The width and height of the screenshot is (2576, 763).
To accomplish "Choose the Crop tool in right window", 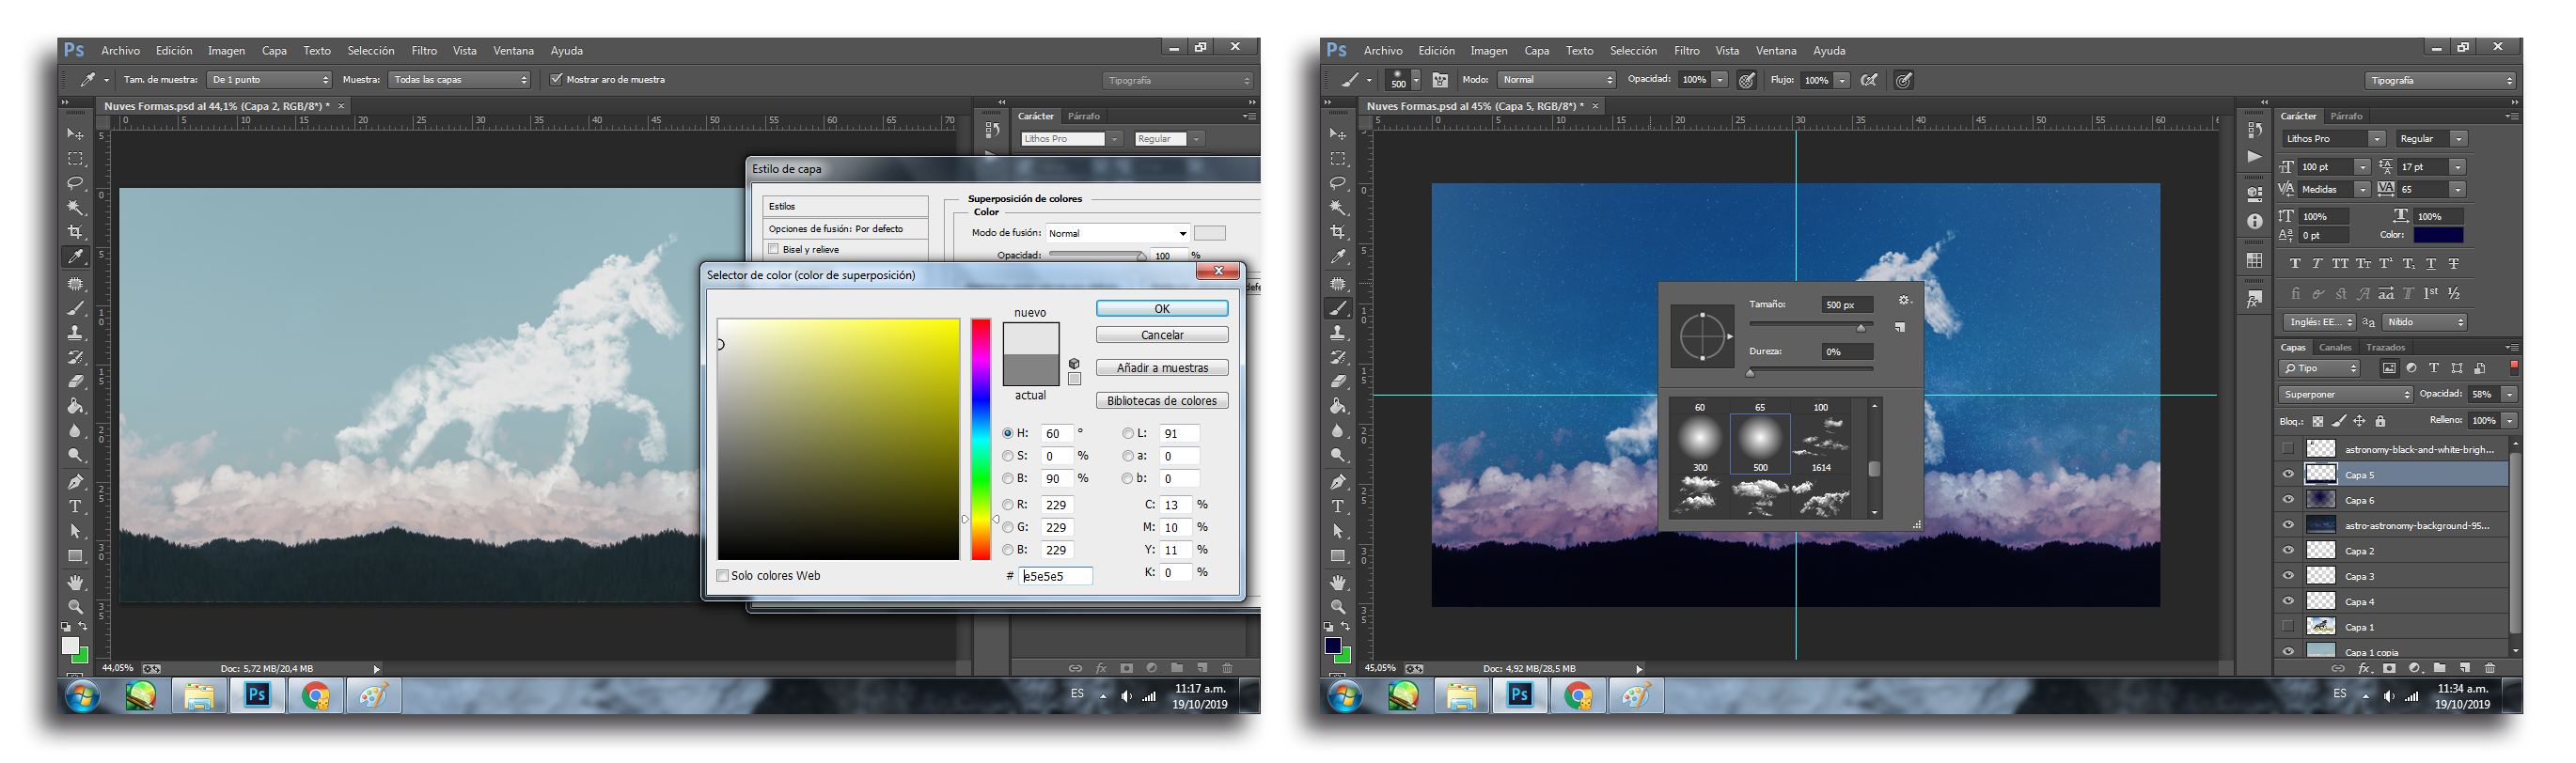I will point(1338,232).
